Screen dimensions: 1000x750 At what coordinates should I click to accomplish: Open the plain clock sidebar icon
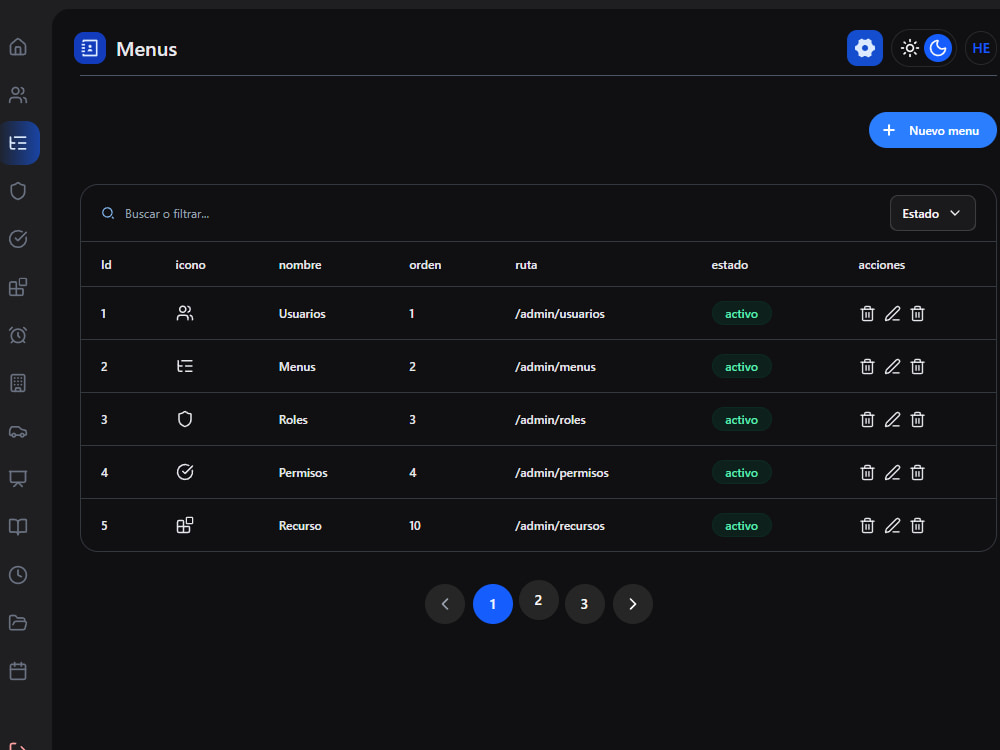[18, 575]
